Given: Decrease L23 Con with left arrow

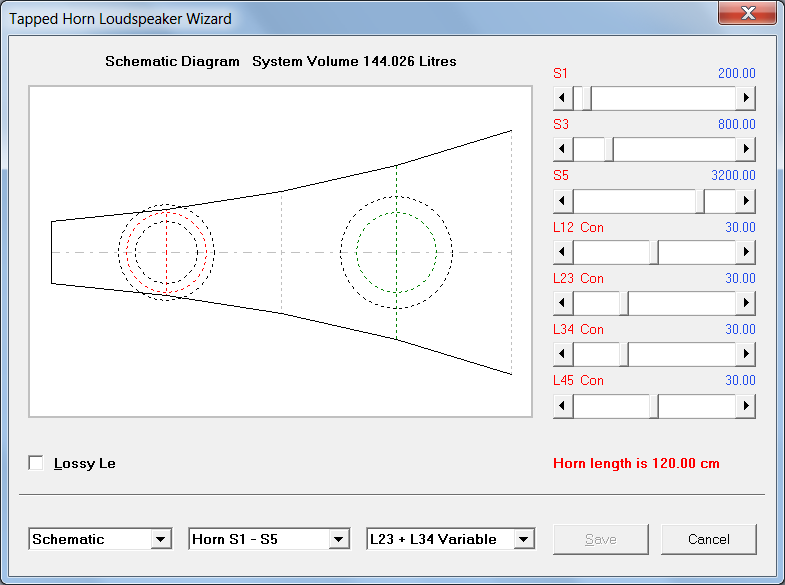Looking at the screenshot, I should pyautogui.click(x=563, y=303).
